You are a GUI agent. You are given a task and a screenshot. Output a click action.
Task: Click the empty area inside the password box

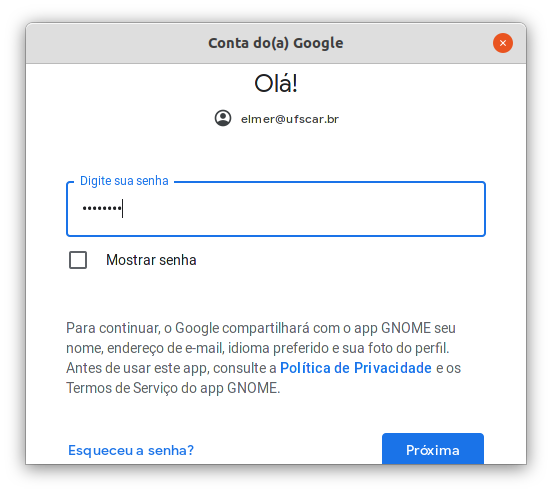click(303, 209)
